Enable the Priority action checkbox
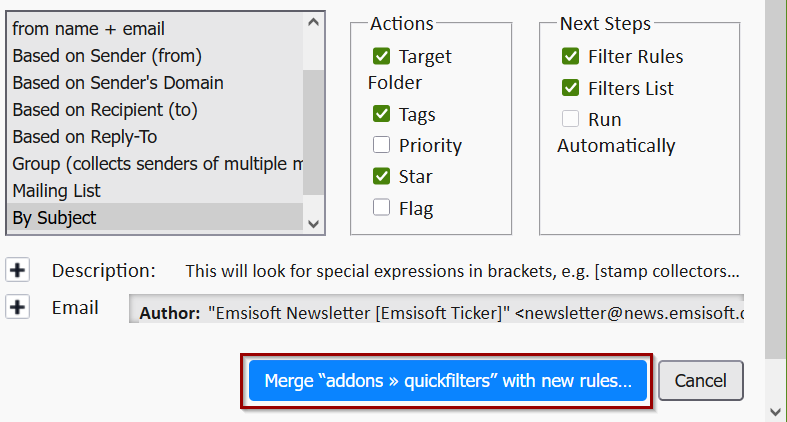This screenshot has height=422, width=787. point(381,145)
